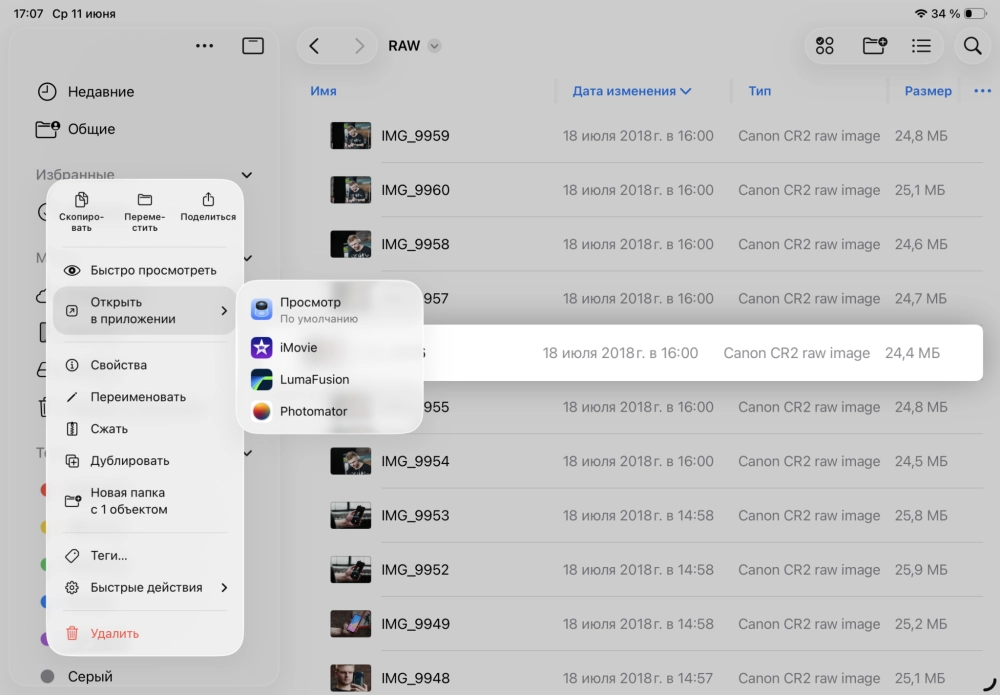This screenshot has width=1000, height=695.
Task: Collapse the Favorites section chevron
Action: click(247, 175)
